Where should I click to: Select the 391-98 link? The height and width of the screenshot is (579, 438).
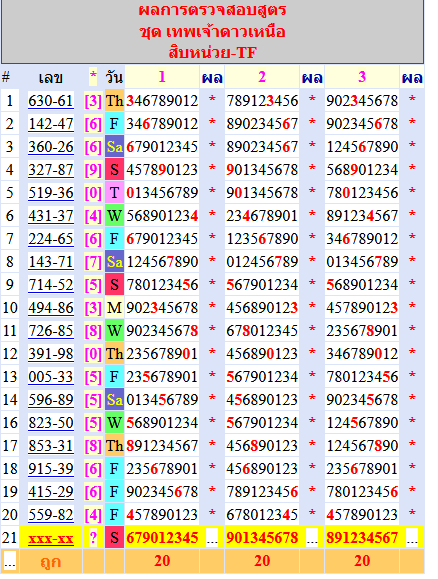pos(51,354)
